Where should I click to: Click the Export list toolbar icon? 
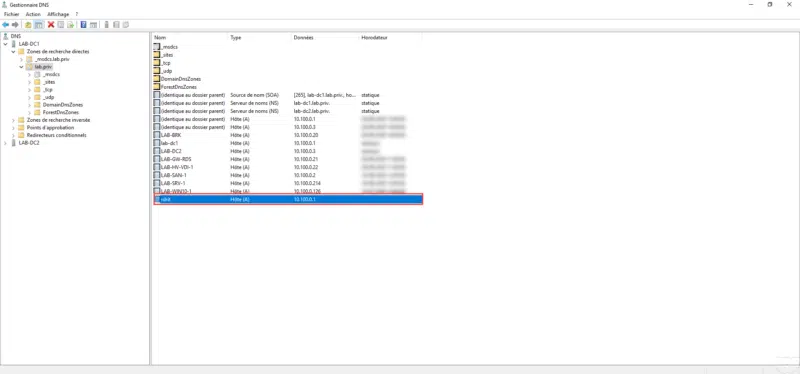click(70, 24)
